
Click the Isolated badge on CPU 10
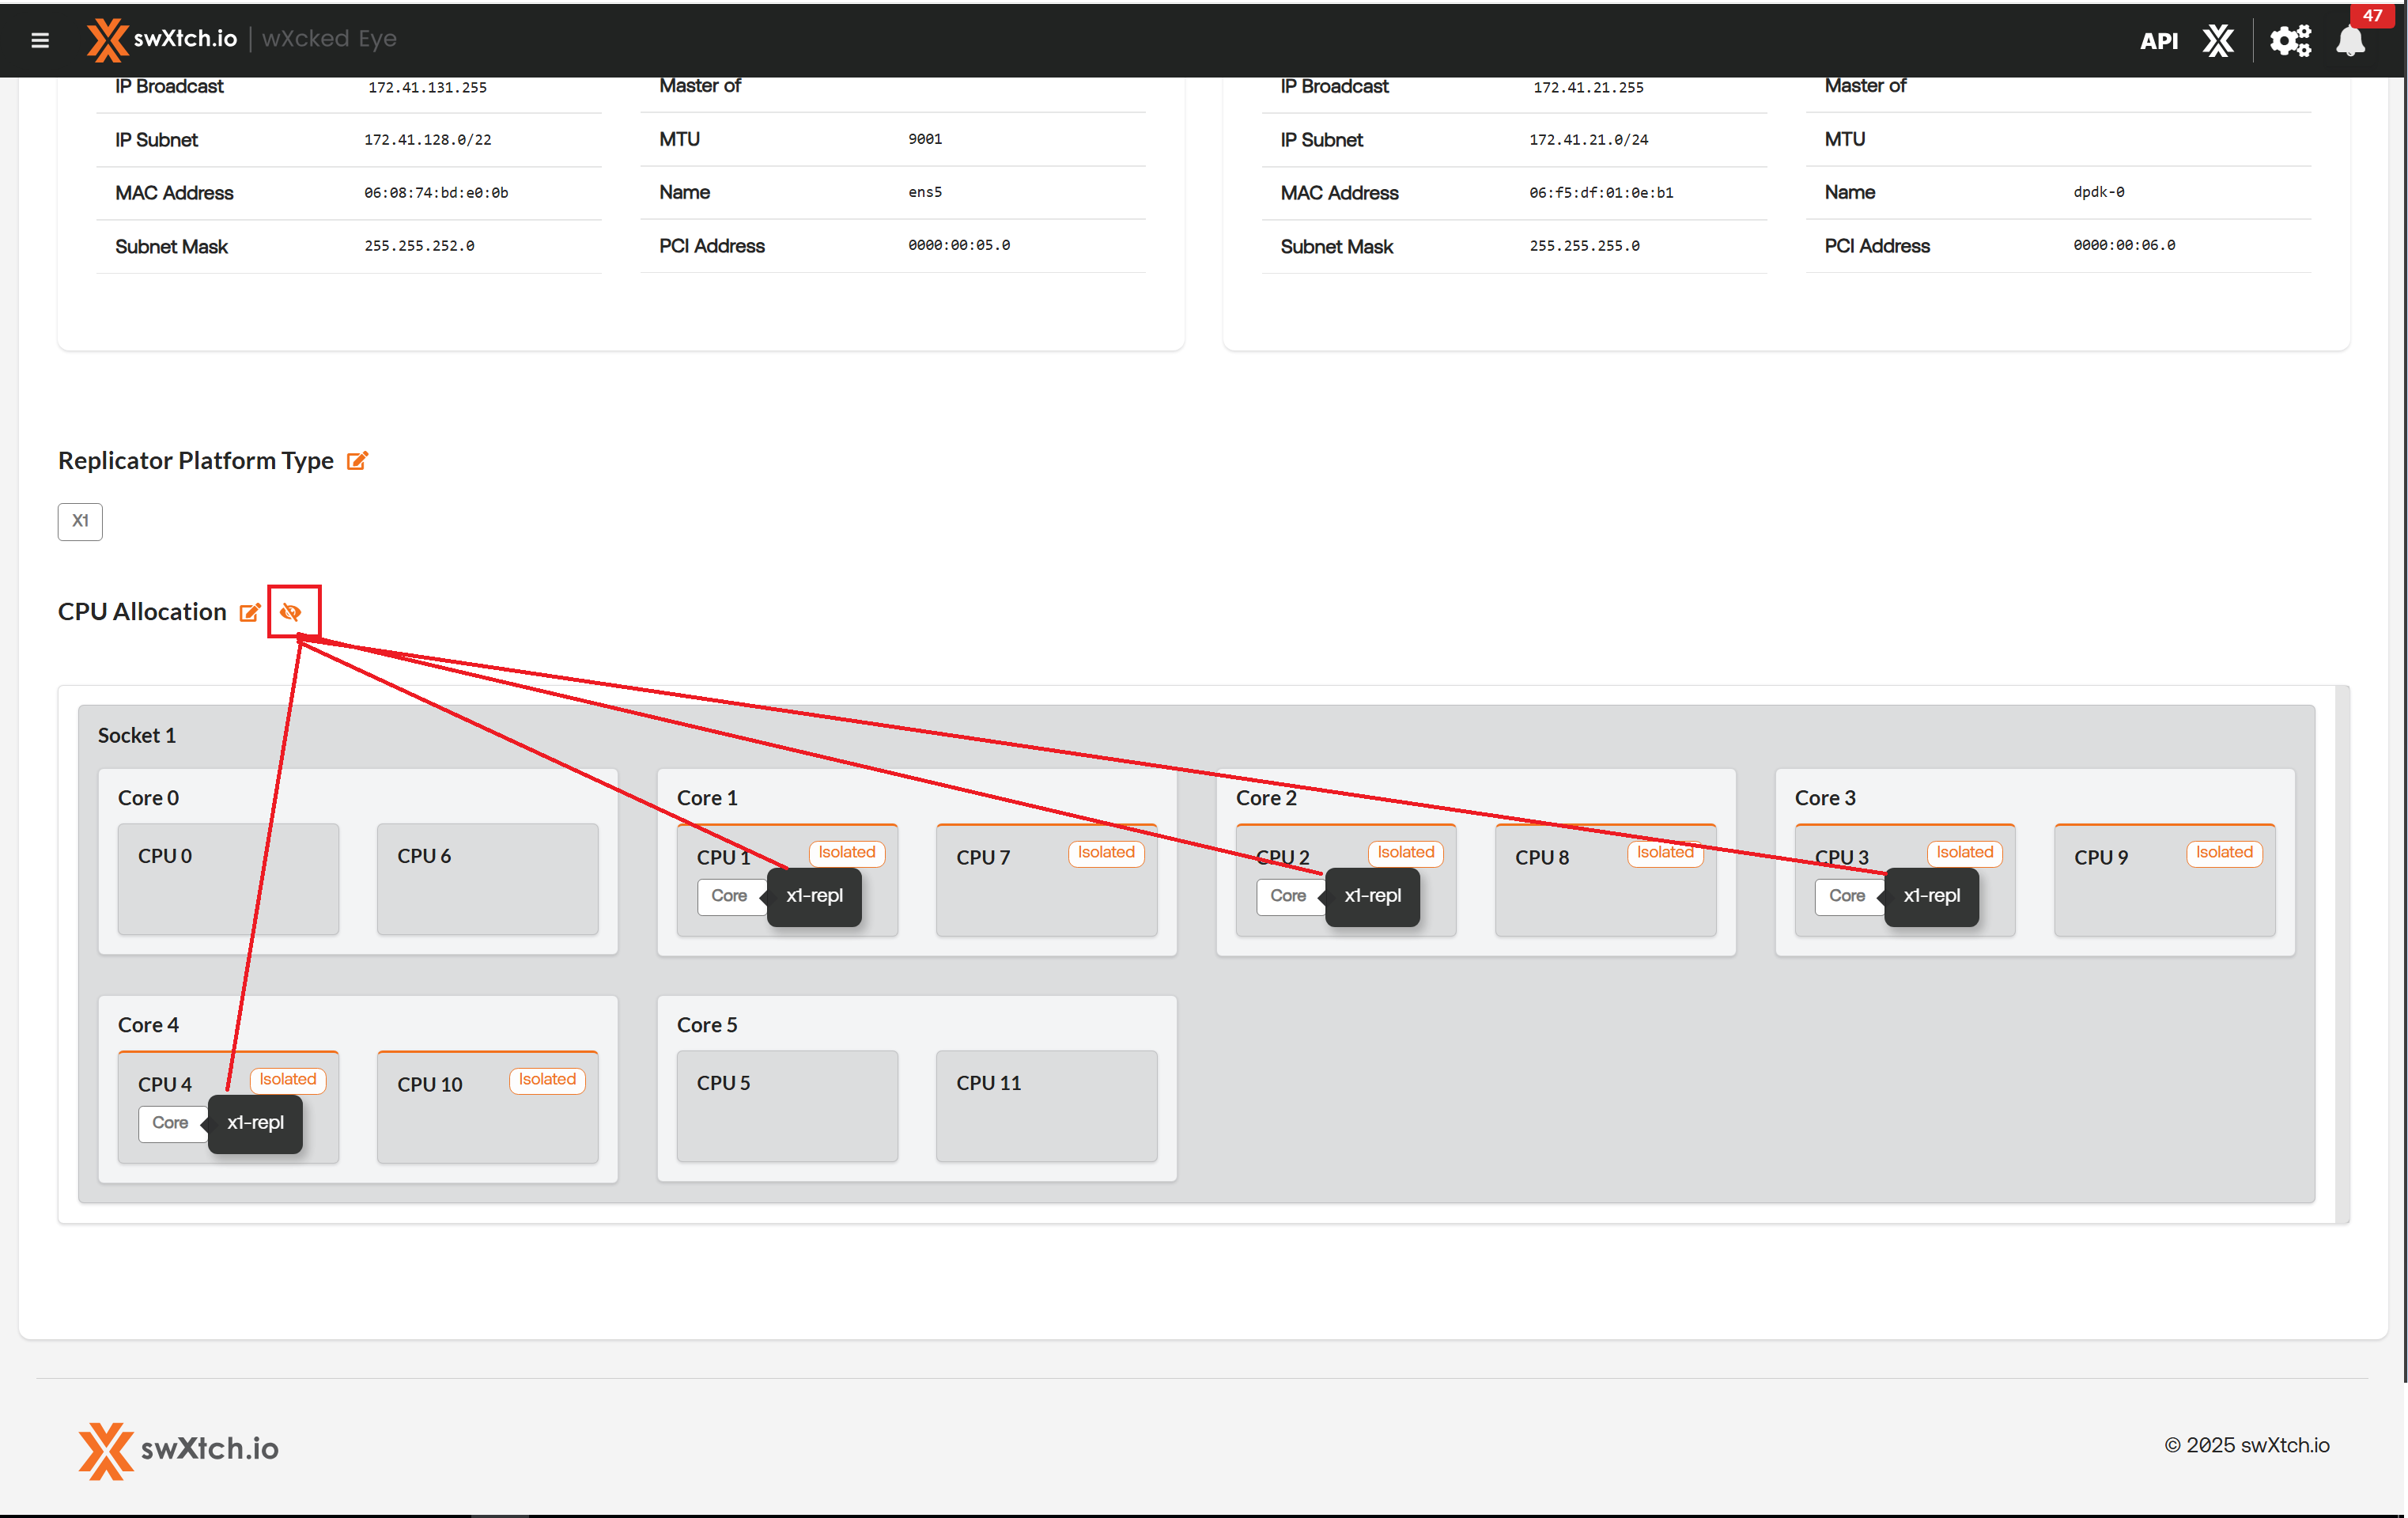pyautogui.click(x=547, y=1080)
